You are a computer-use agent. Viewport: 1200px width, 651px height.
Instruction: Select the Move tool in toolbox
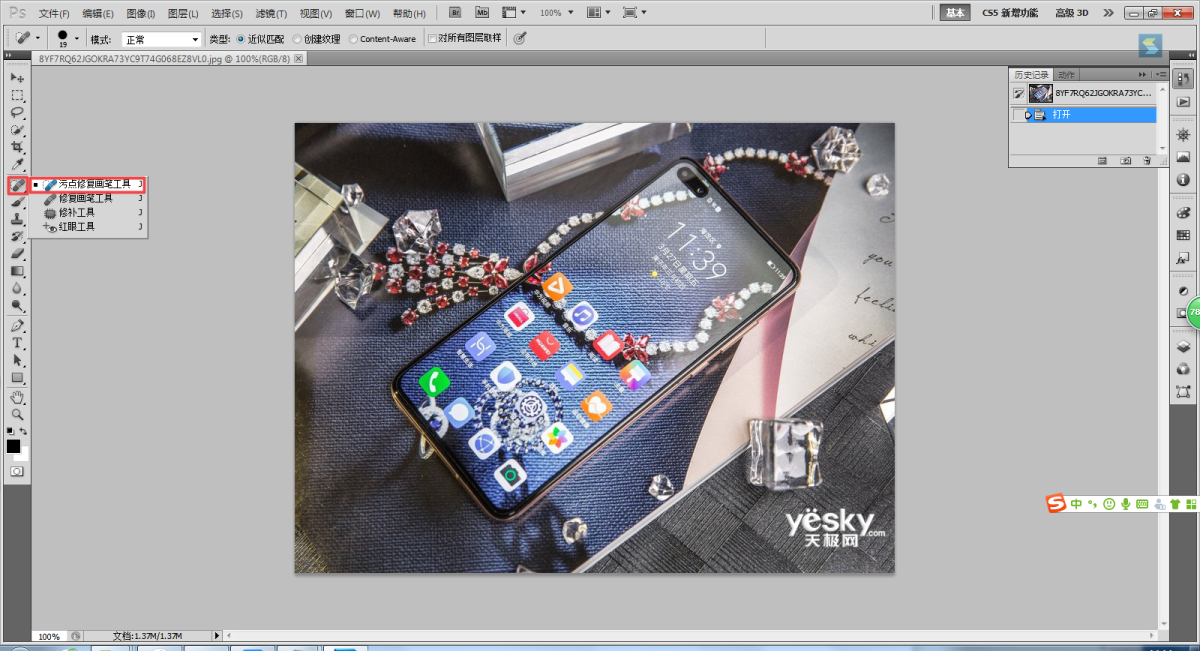[17, 78]
